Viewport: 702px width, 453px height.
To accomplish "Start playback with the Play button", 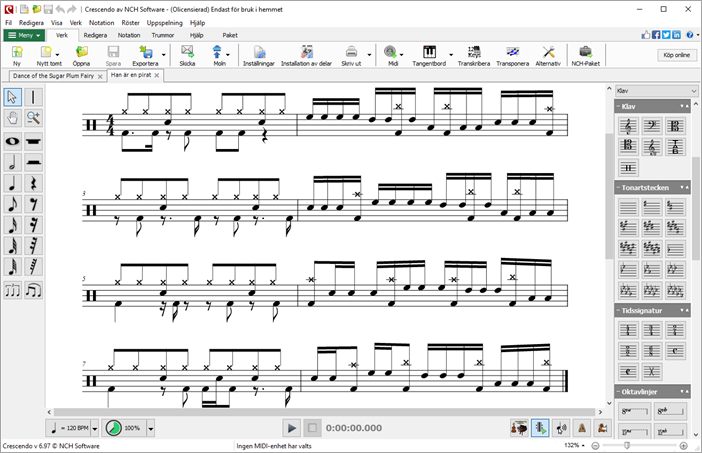I will (291, 428).
